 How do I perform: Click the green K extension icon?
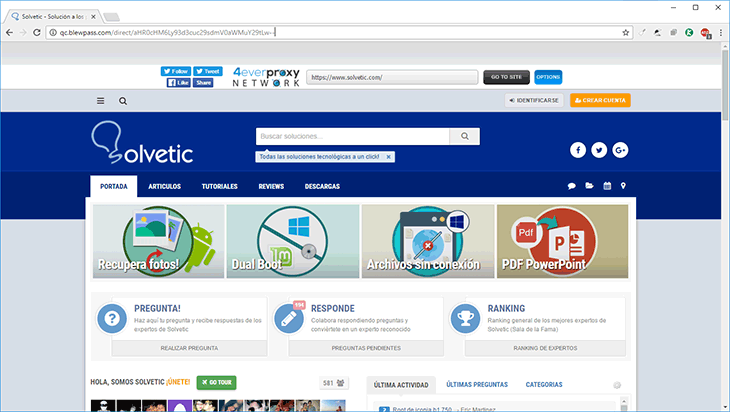coord(689,32)
